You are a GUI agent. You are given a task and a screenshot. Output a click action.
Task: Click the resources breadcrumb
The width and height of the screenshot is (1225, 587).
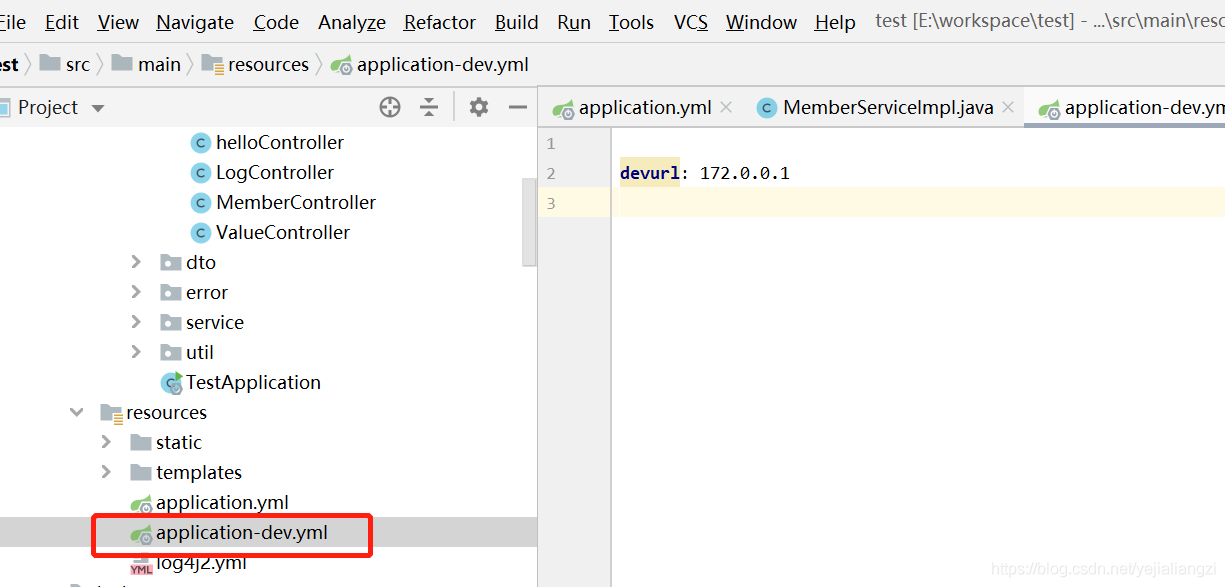(256, 65)
